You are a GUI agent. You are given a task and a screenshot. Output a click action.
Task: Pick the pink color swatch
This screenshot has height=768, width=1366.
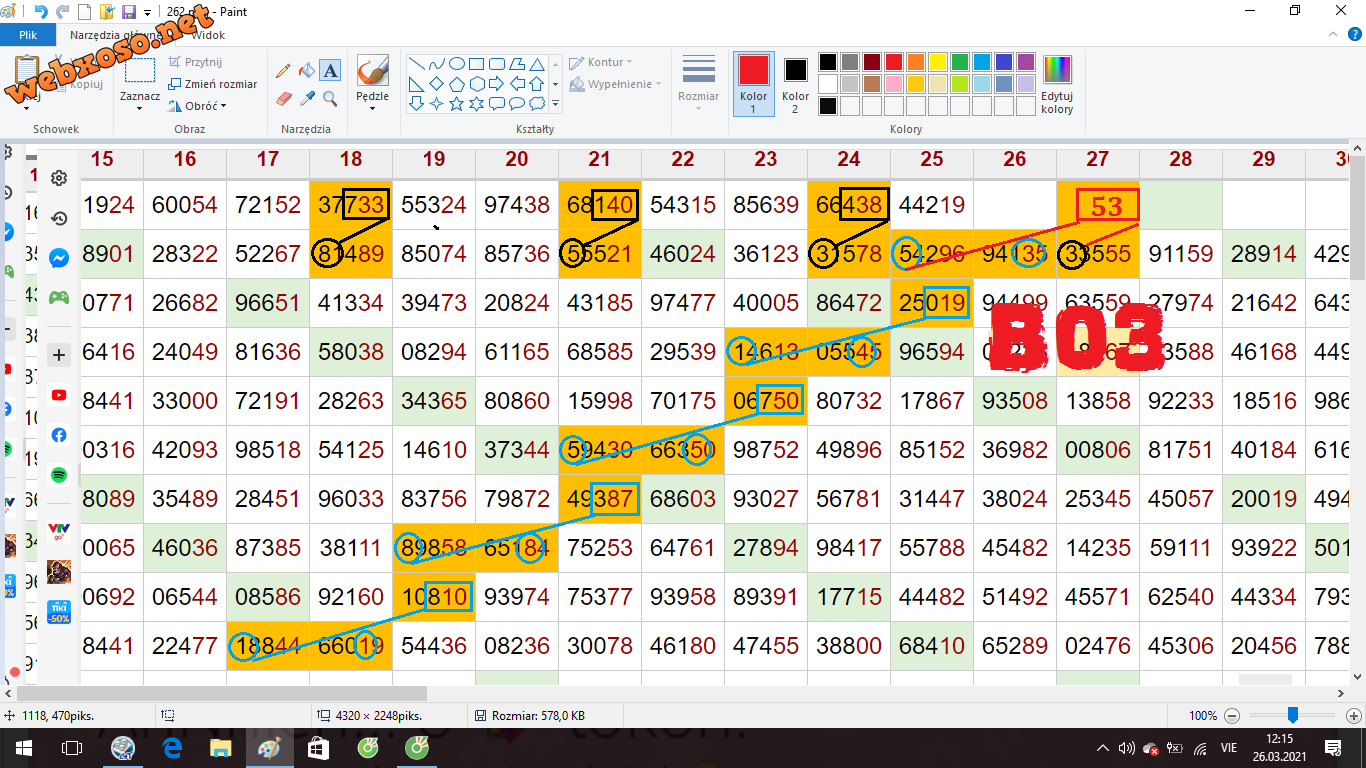(x=893, y=83)
